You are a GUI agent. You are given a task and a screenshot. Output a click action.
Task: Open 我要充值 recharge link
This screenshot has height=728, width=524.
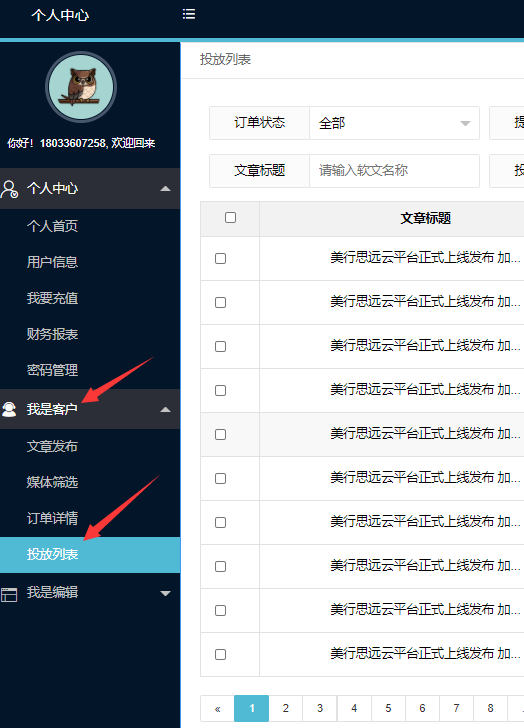pos(52,298)
